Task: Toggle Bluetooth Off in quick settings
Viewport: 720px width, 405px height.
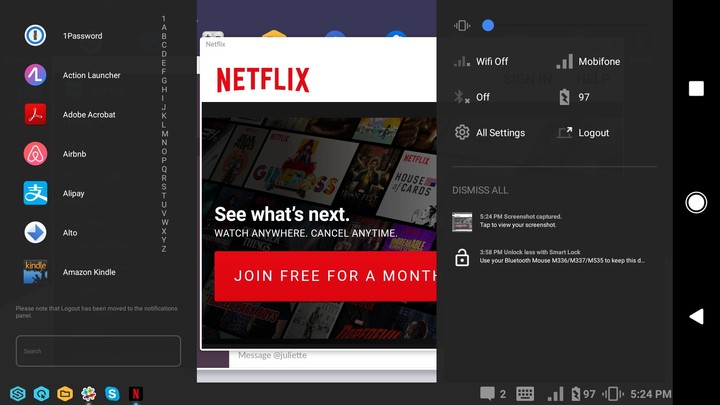Action: coord(472,97)
